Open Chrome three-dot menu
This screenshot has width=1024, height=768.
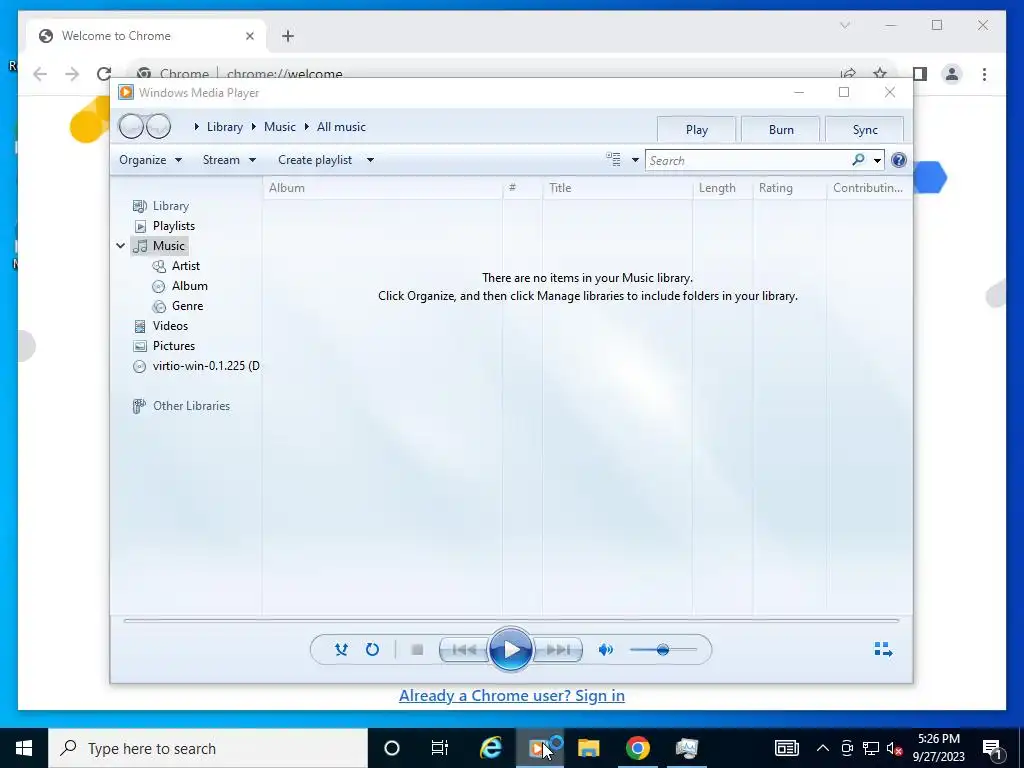click(984, 74)
